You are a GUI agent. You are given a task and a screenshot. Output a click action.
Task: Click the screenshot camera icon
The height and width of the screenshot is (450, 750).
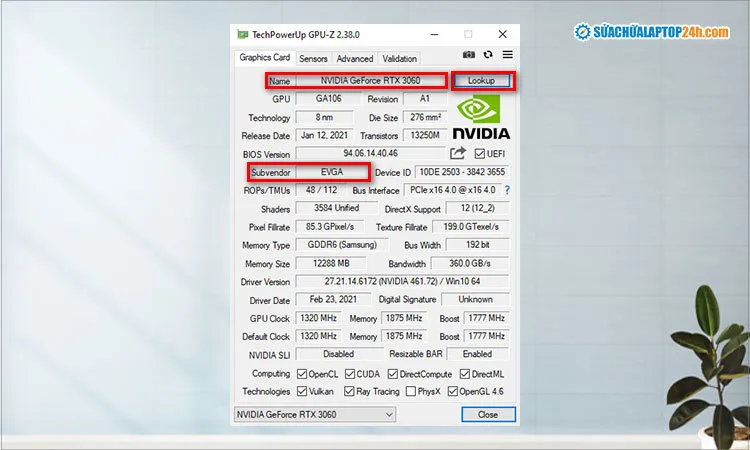[x=469, y=56]
